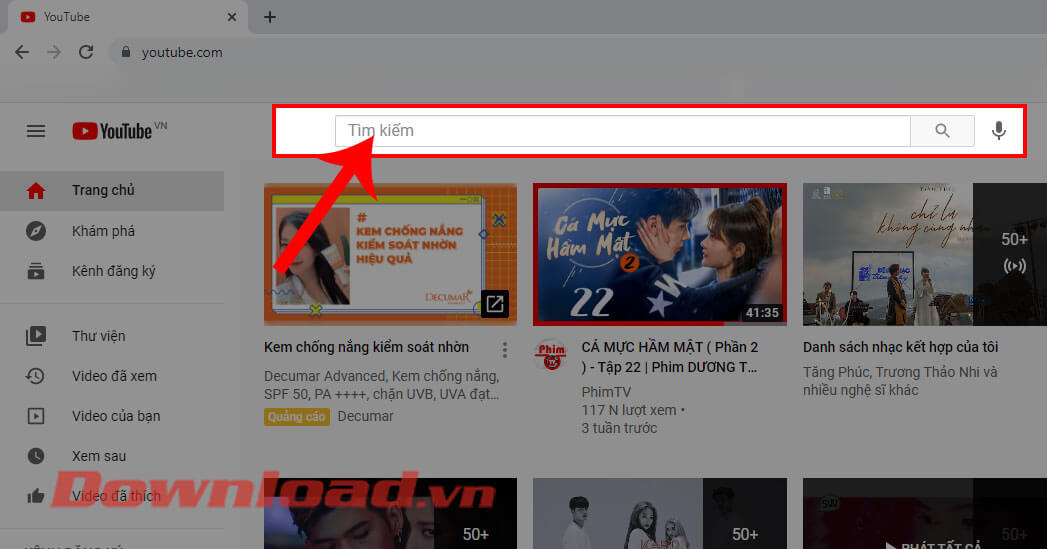
Task: Click the Tìm kiếm search field
Action: (622, 131)
